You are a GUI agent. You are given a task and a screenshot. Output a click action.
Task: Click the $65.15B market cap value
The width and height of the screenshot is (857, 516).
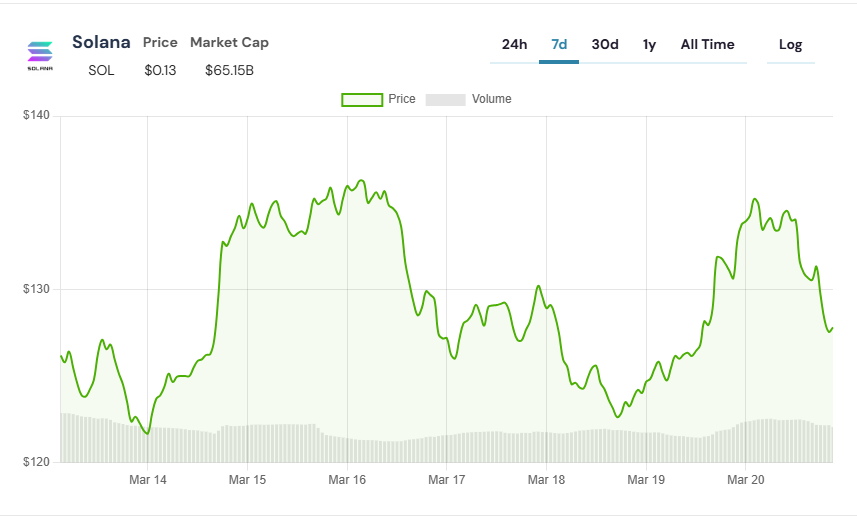[x=229, y=71]
